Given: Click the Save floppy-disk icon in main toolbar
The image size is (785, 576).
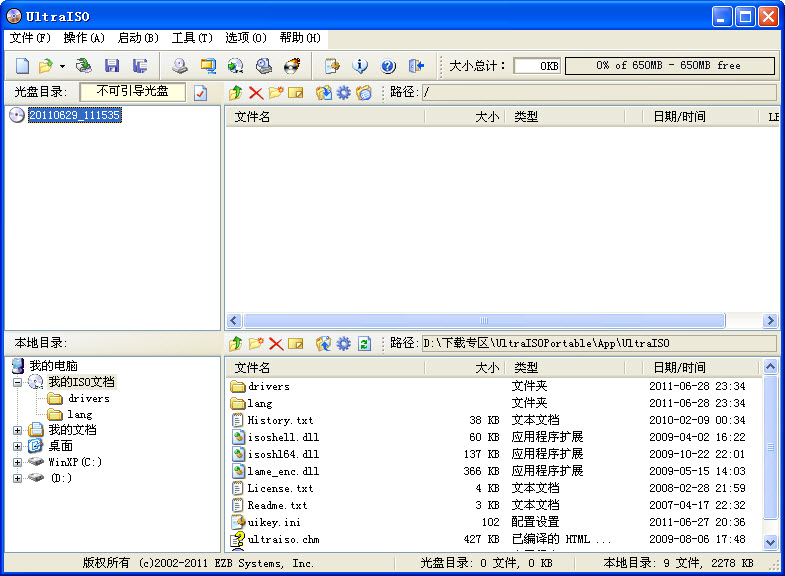Looking at the screenshot, I should pyautogui.click(x=112, y=66).
